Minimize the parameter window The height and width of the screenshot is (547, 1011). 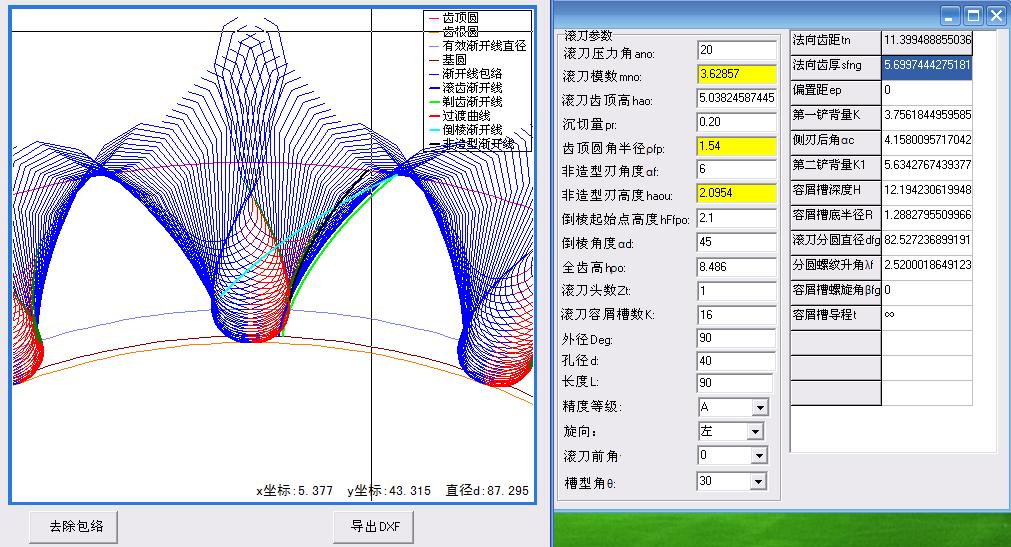tap(949, 16)
